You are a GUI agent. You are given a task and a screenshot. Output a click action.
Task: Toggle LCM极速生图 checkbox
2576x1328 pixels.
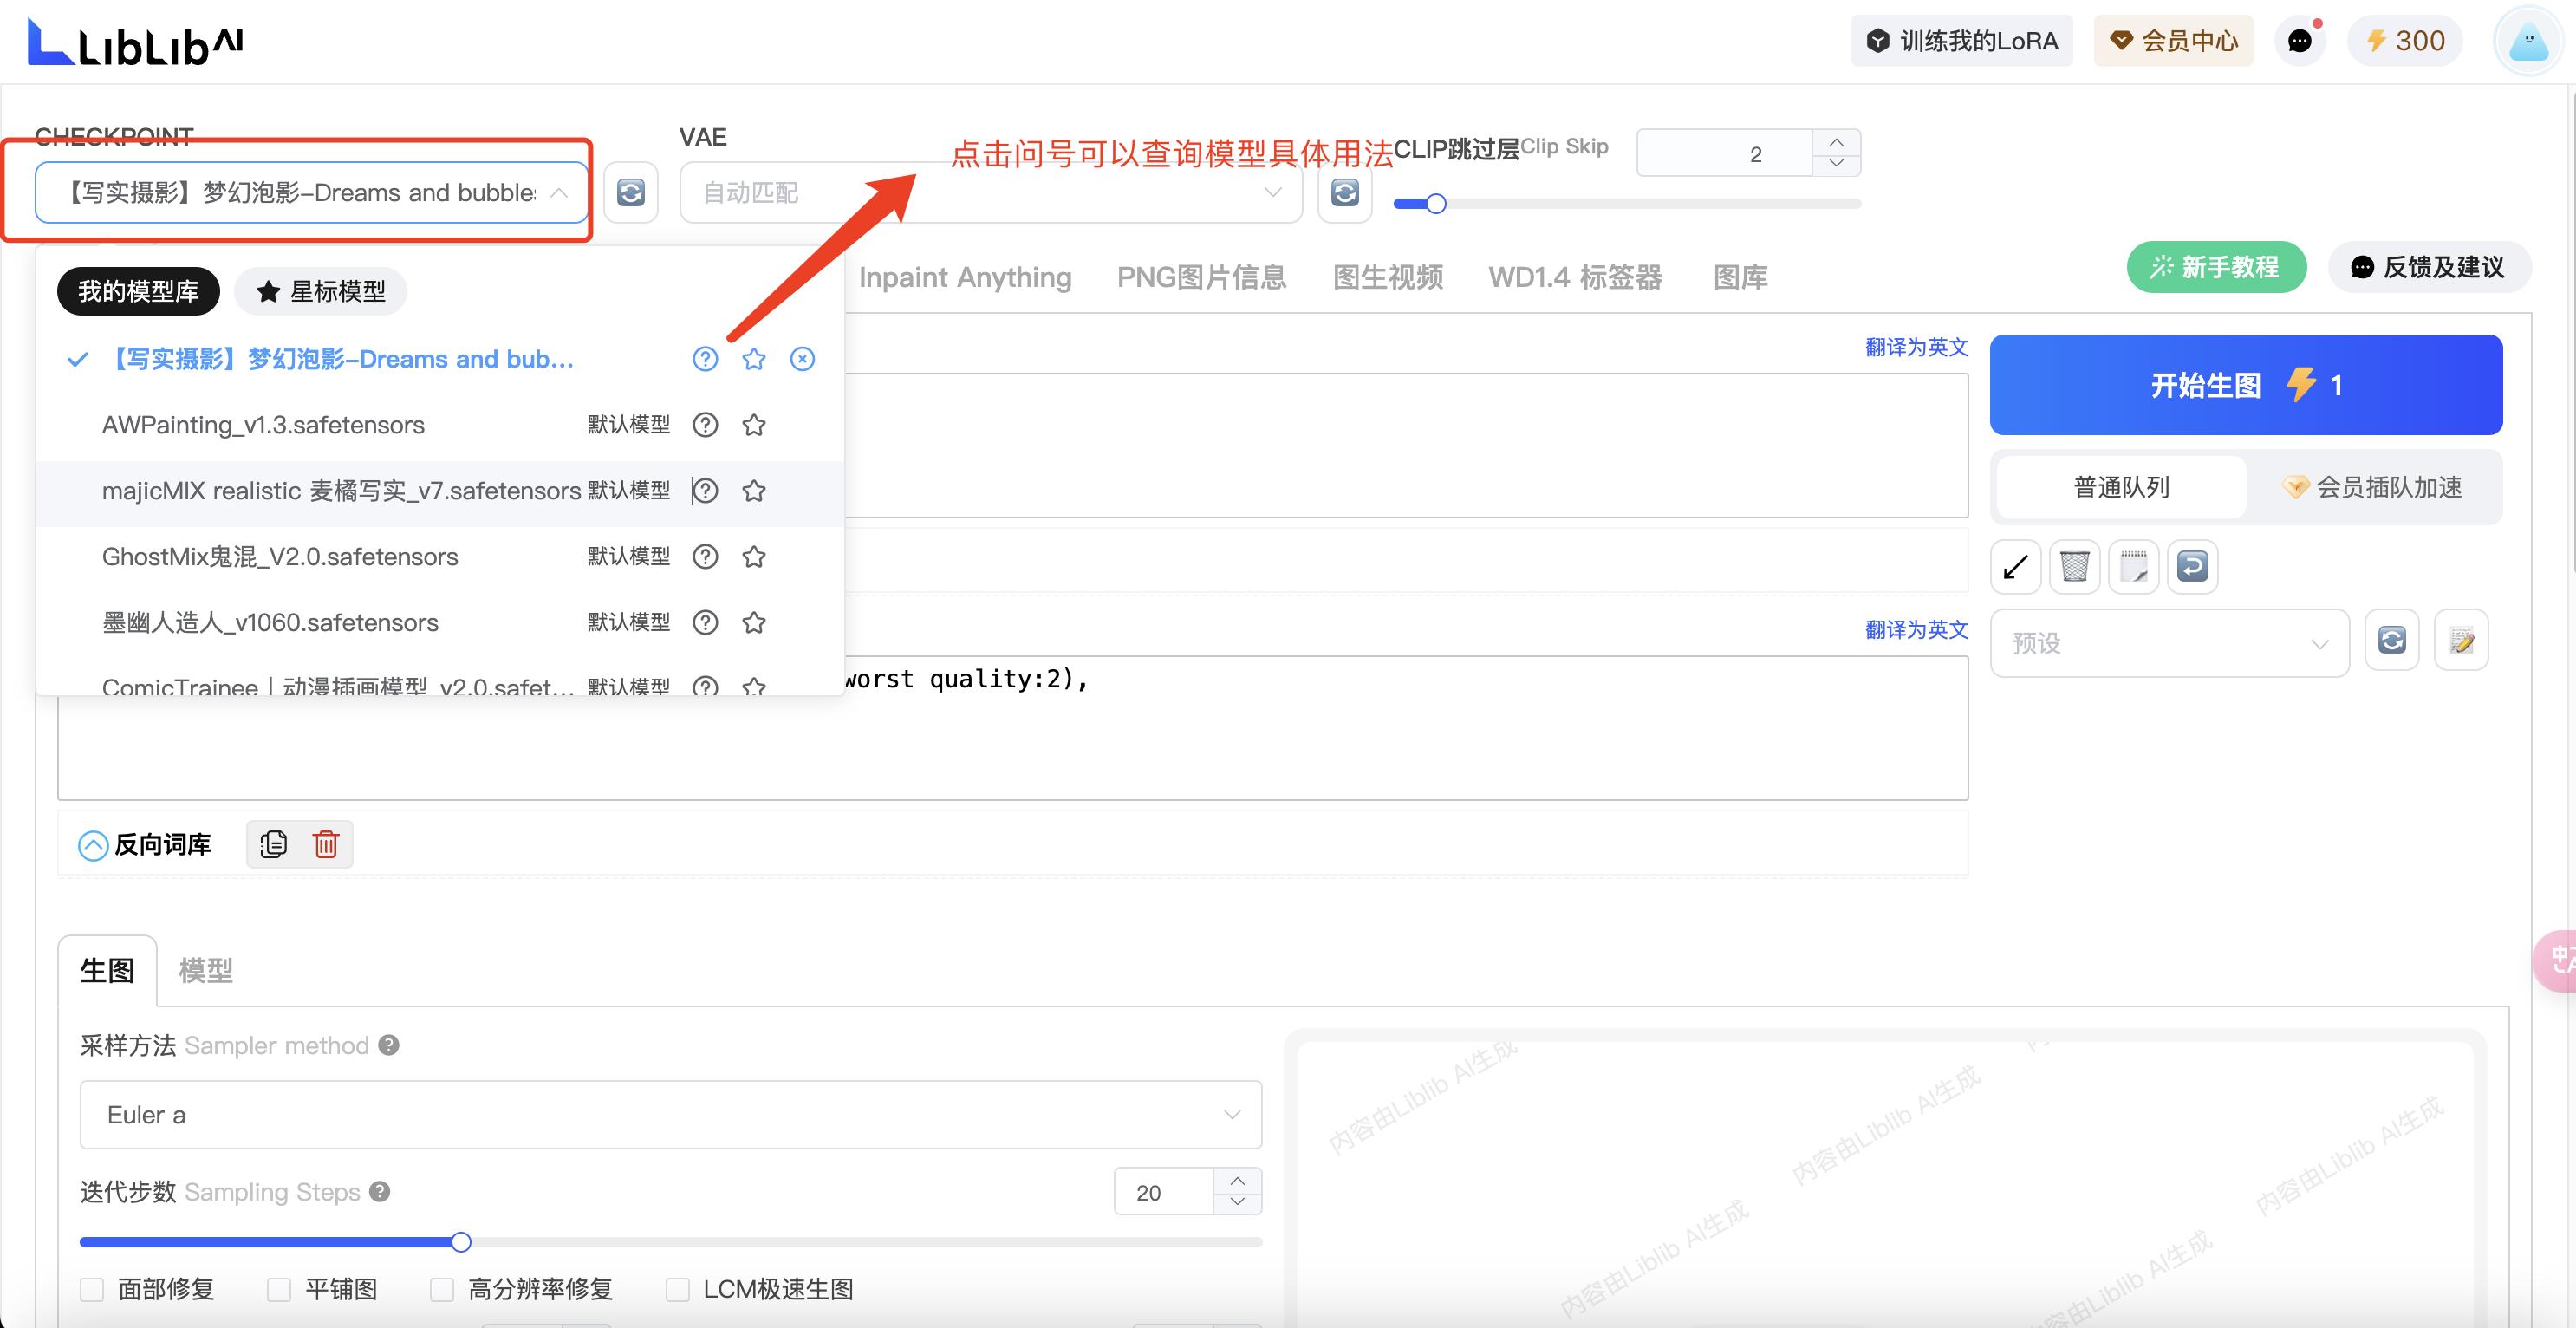pos(678,1289)
